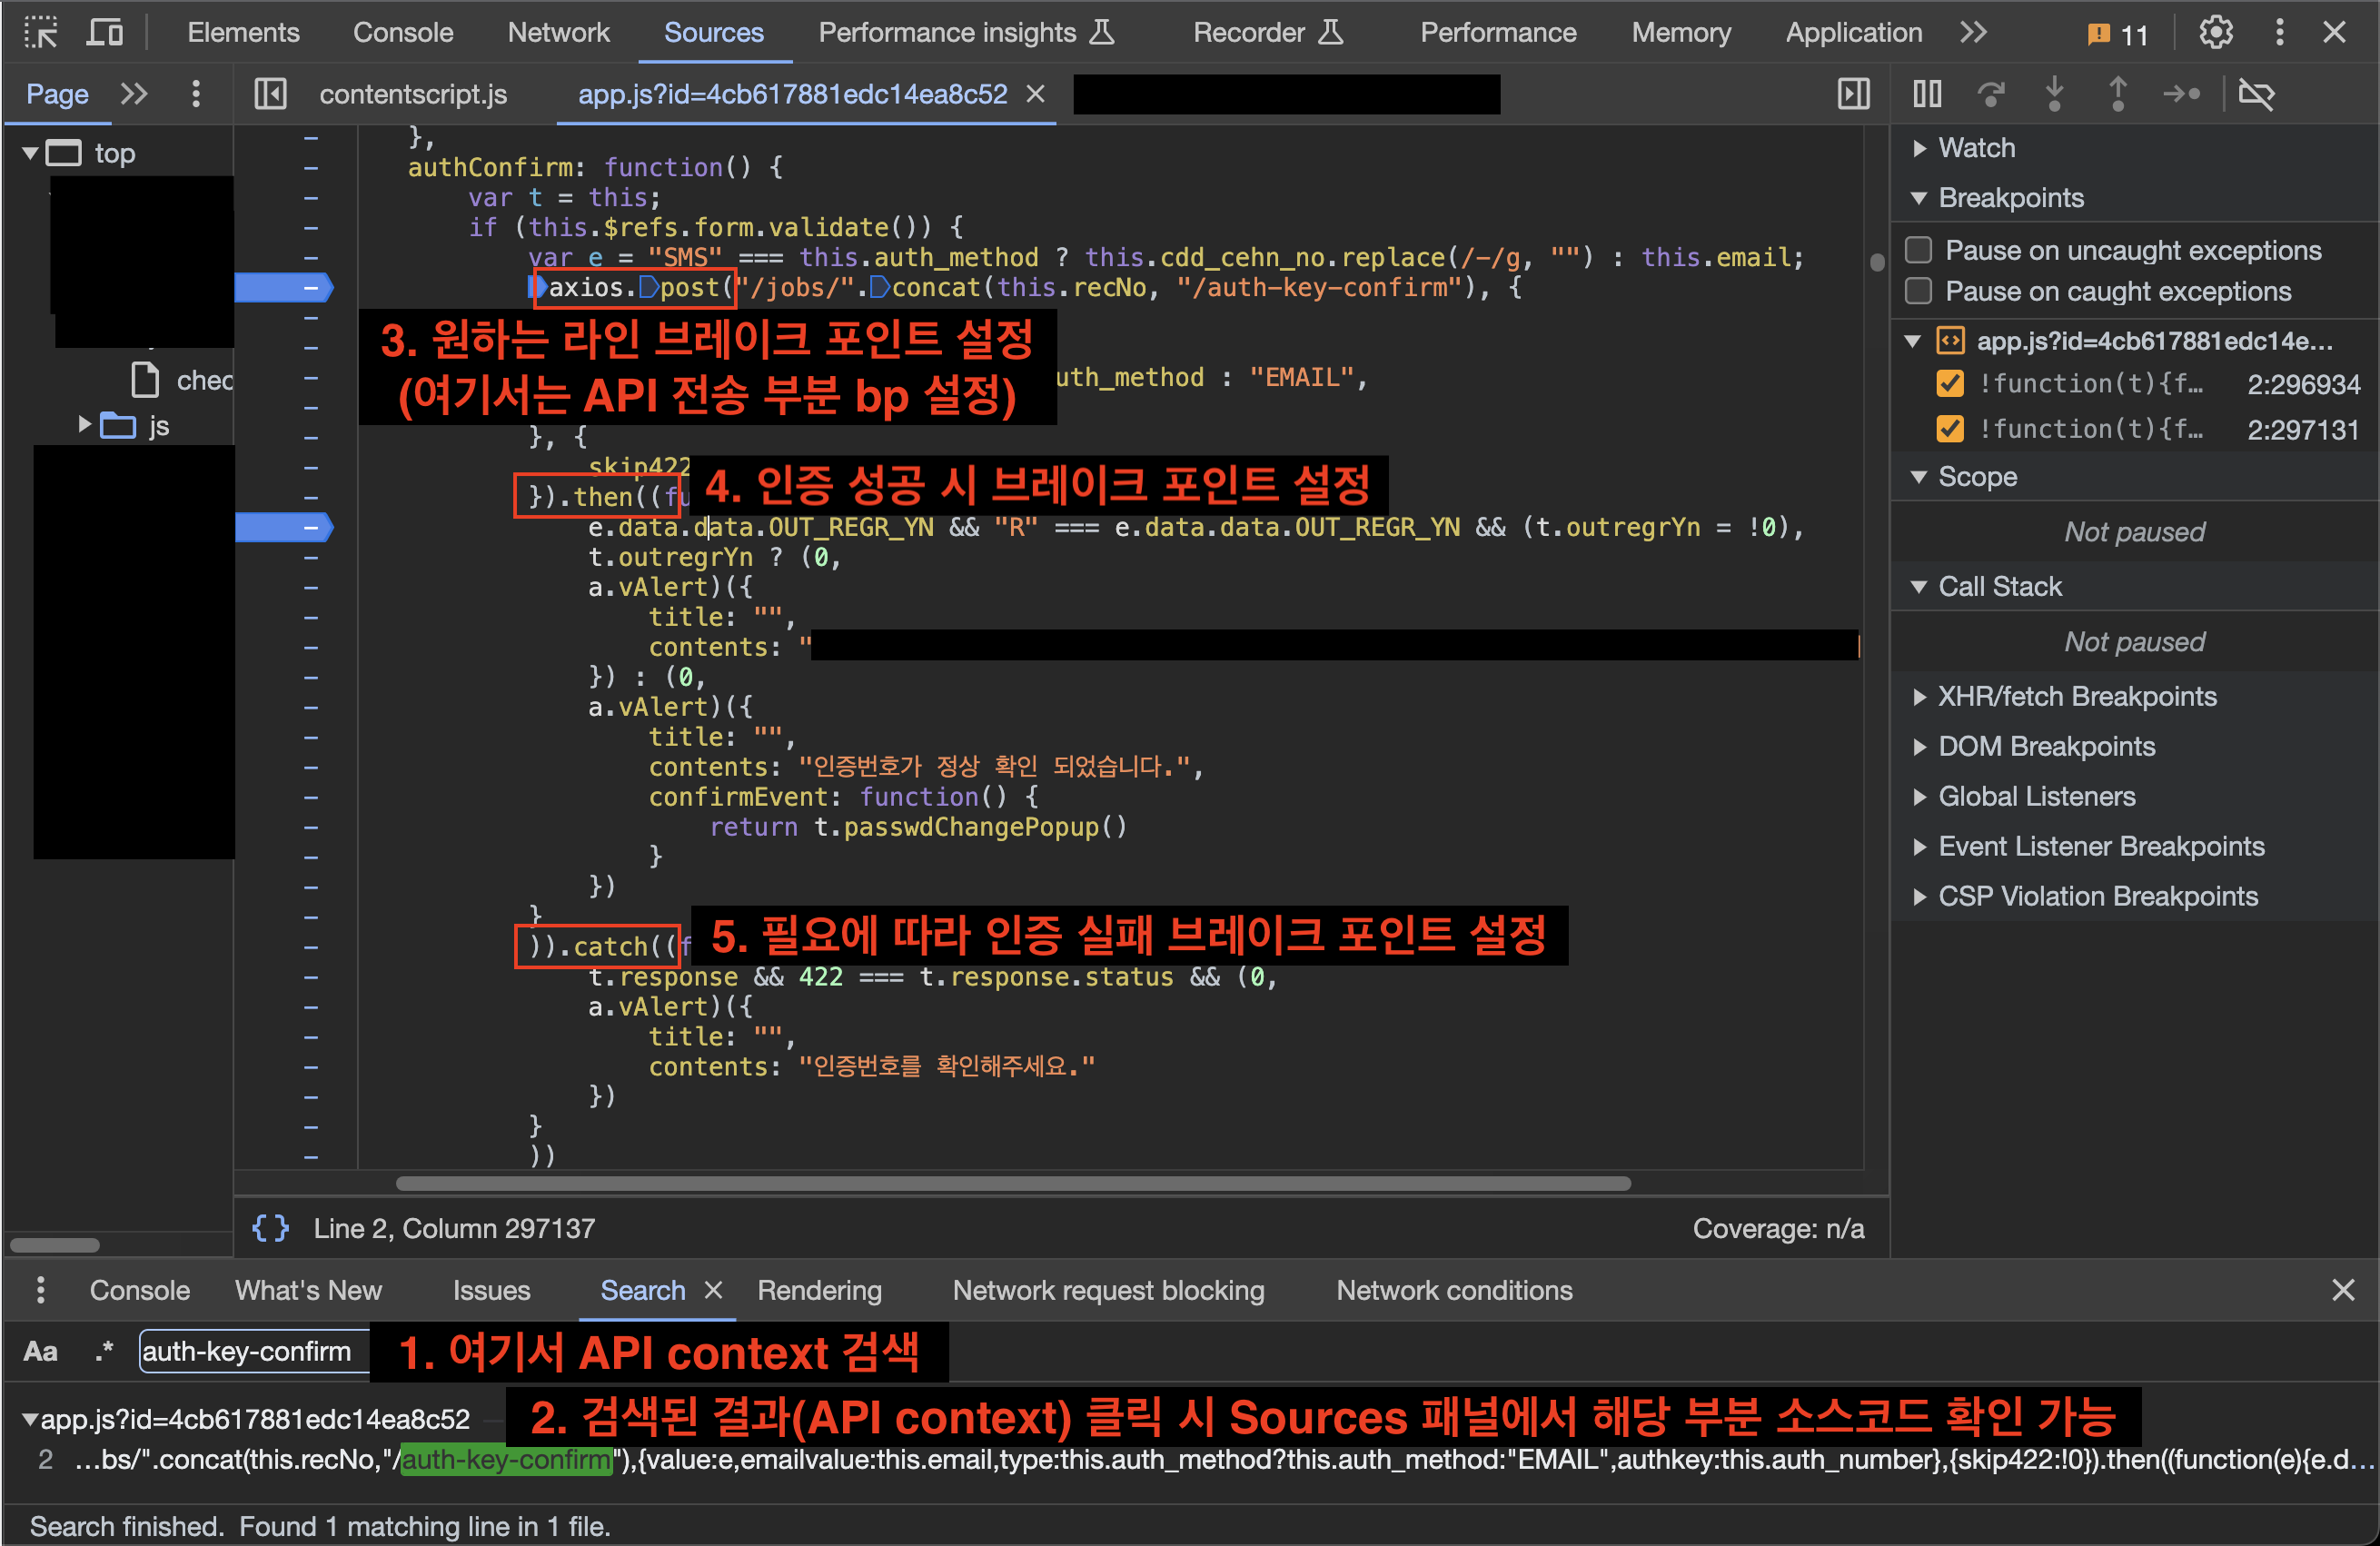
Task: Expand the Watch section
Action: click(x=1976, y=148)
